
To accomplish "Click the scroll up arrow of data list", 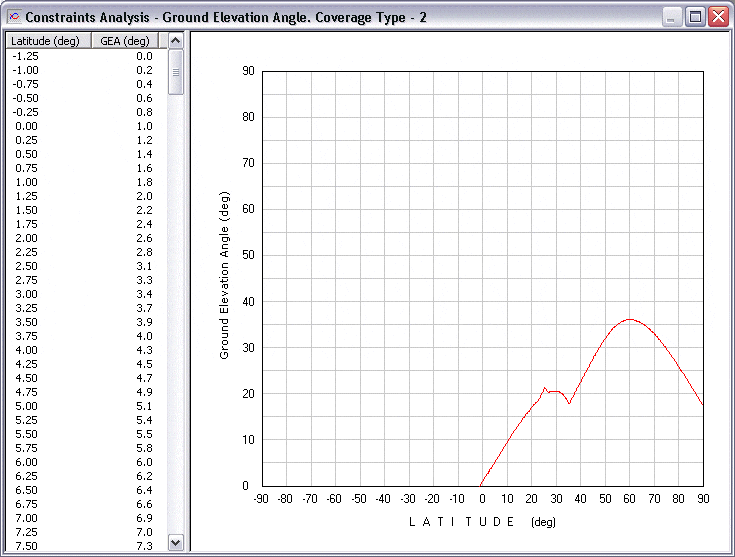I will (176, 41).
